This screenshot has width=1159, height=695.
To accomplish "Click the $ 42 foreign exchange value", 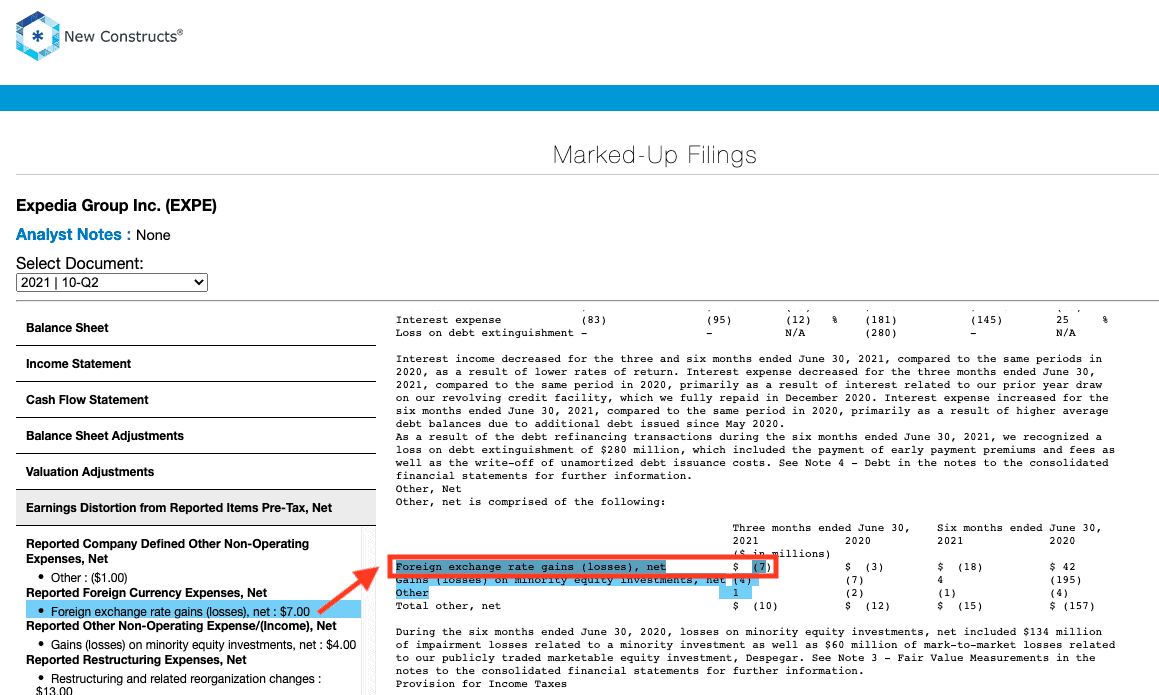I will click(1062, 567).
